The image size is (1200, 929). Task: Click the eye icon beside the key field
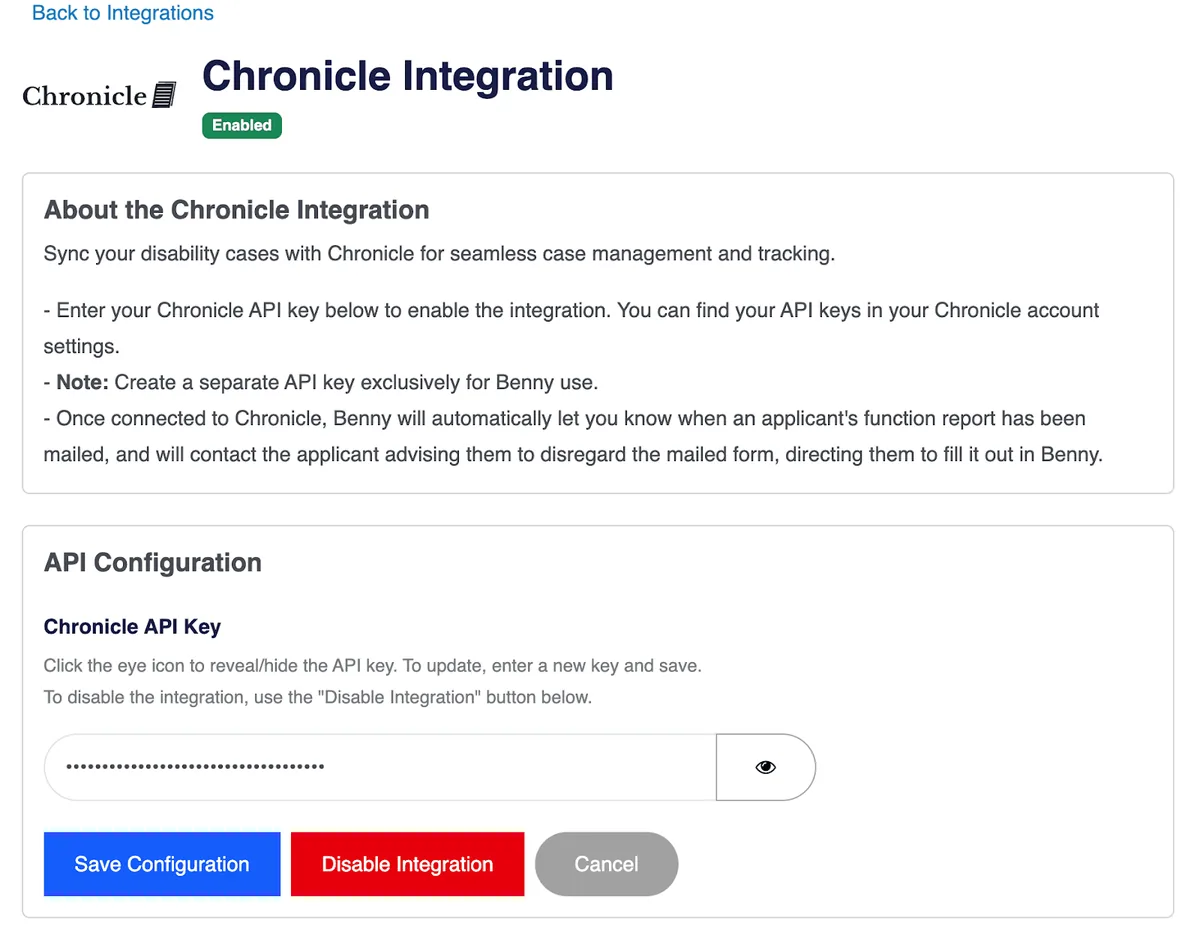point(765,766)
